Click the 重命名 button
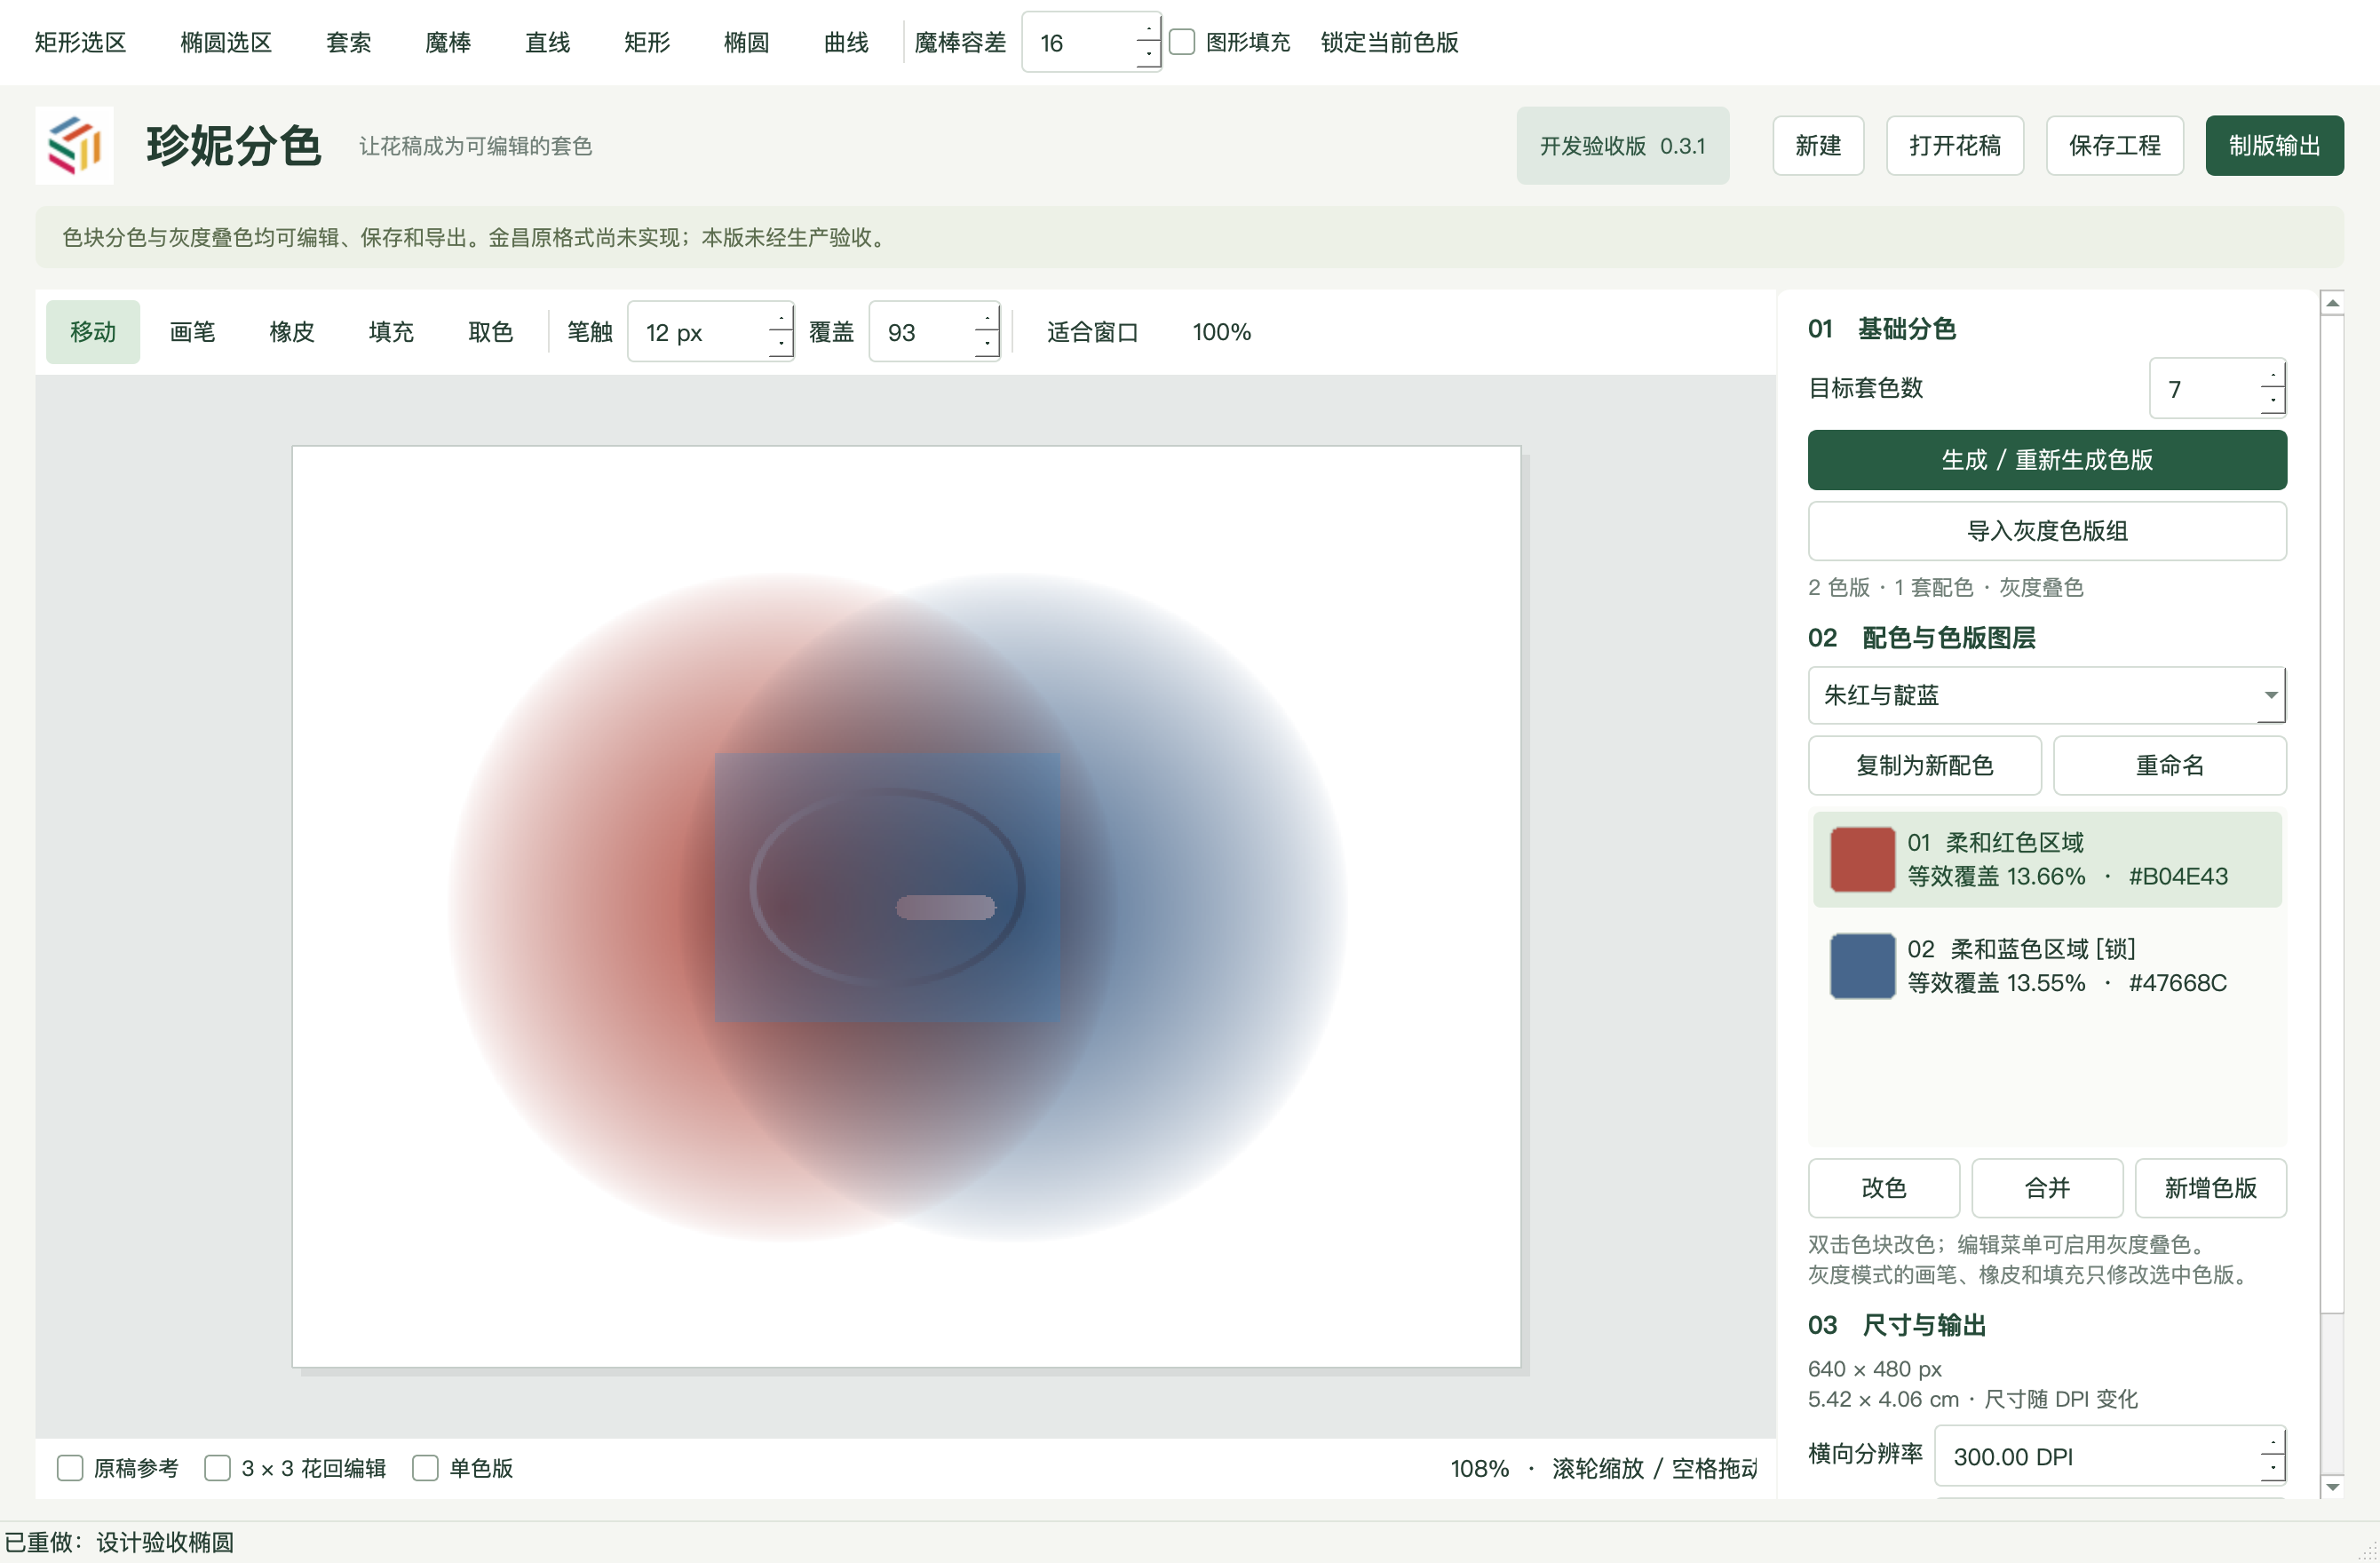 [2170, 765]
